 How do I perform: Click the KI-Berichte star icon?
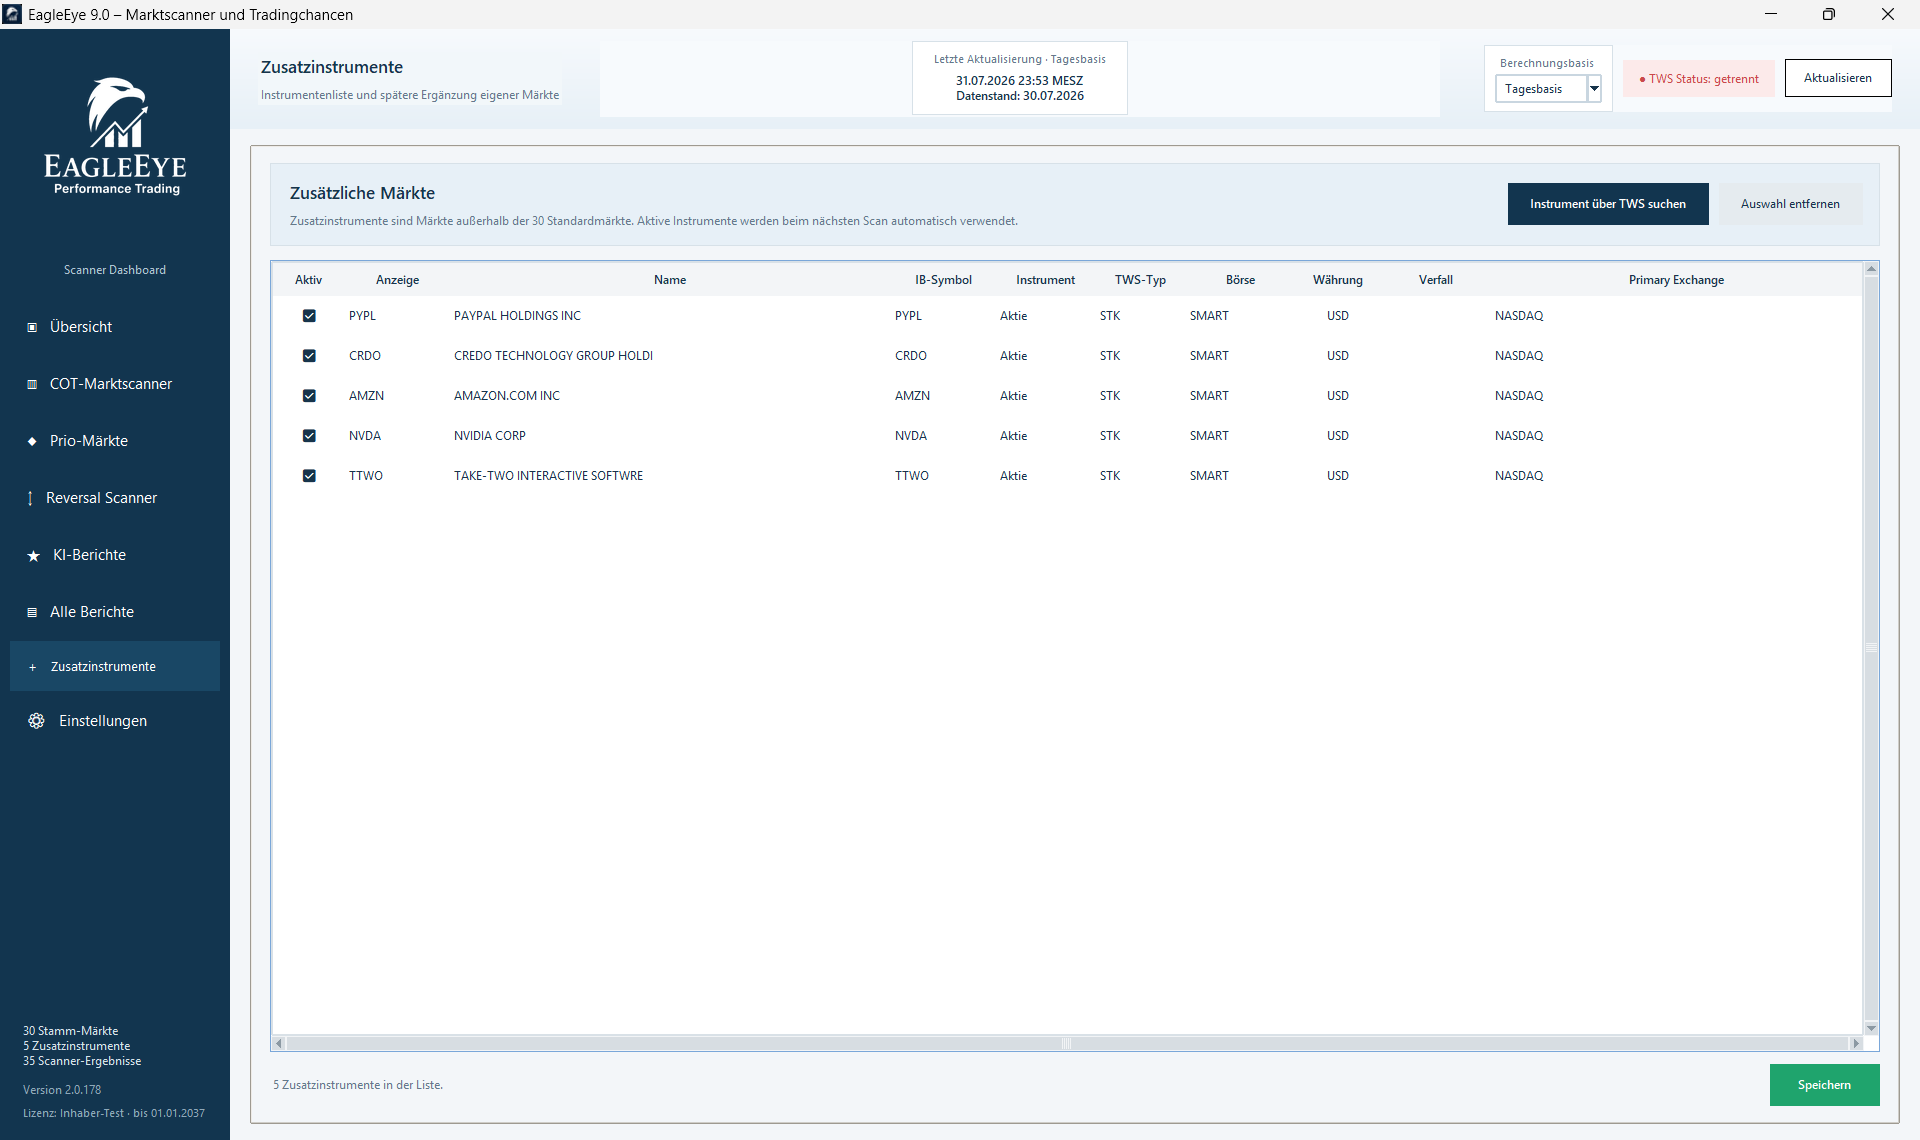(x=33, y=555)
